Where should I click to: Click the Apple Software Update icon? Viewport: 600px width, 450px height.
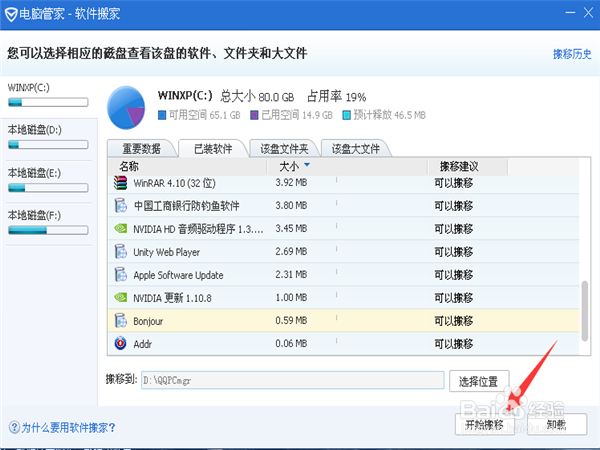click(x=121, y=274)
